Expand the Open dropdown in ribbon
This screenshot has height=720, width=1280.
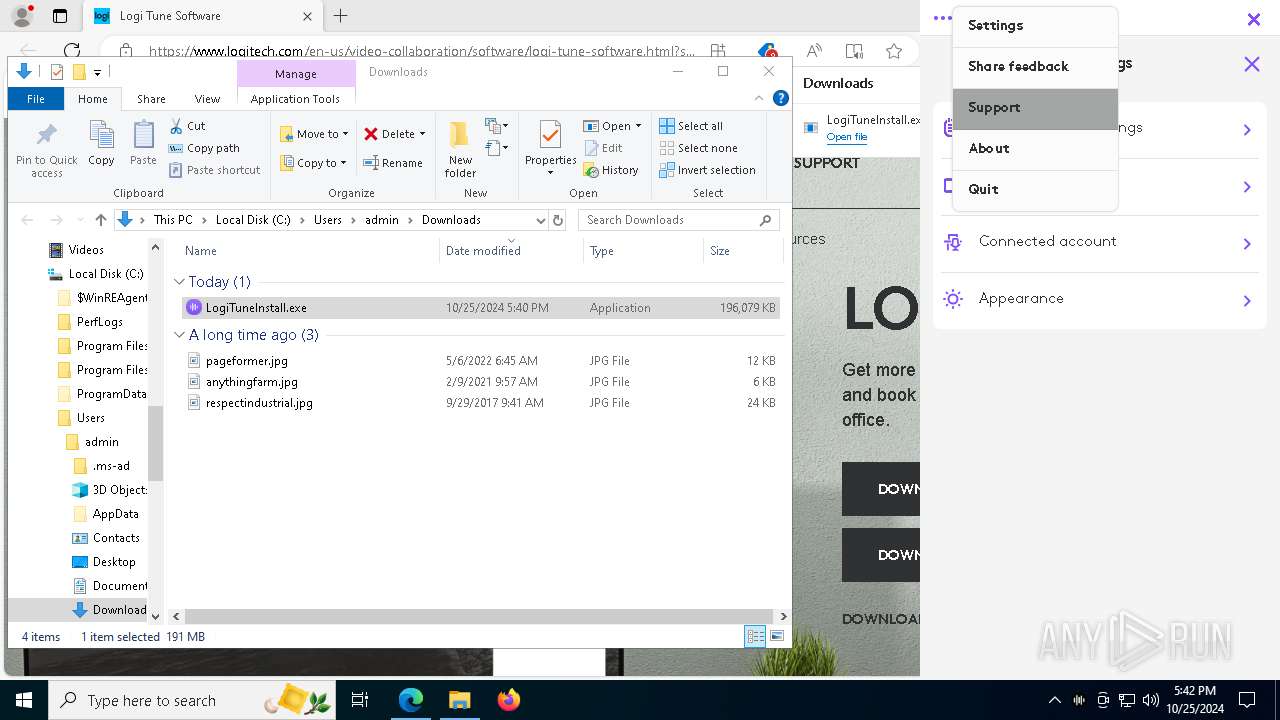638,126
